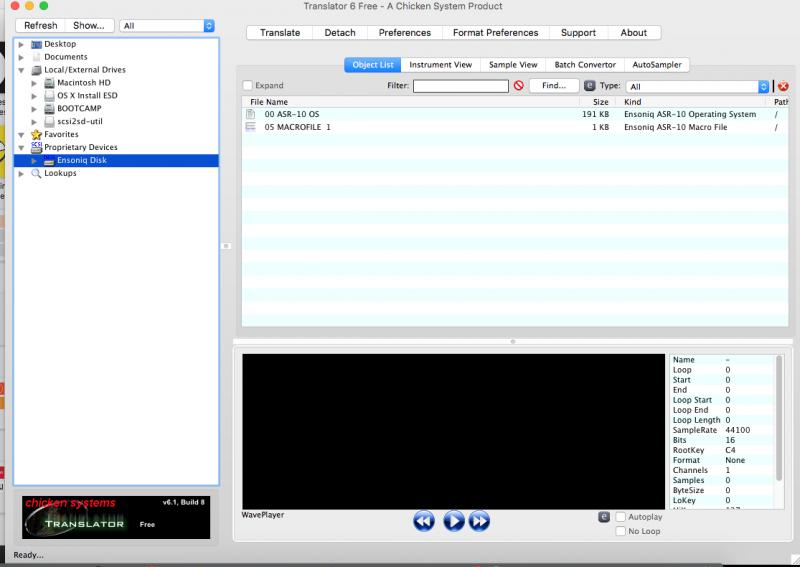Click the file icon of 00 ASR-10 OS
Image resolution: width=800 pixels, height=567 pixels.
(x=251, y=114)
